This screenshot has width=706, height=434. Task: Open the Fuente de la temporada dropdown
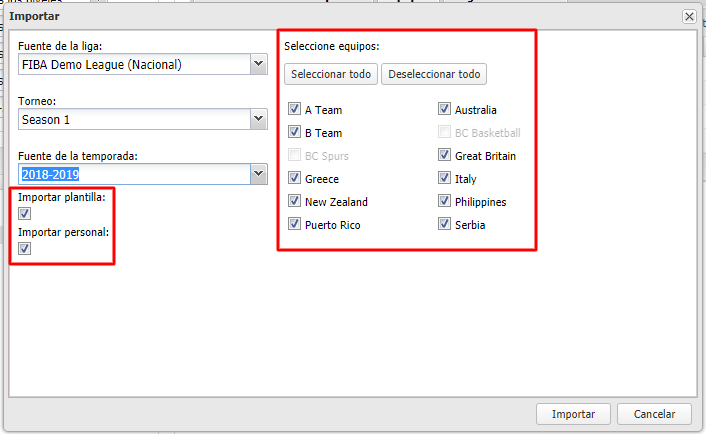point(259,174)
